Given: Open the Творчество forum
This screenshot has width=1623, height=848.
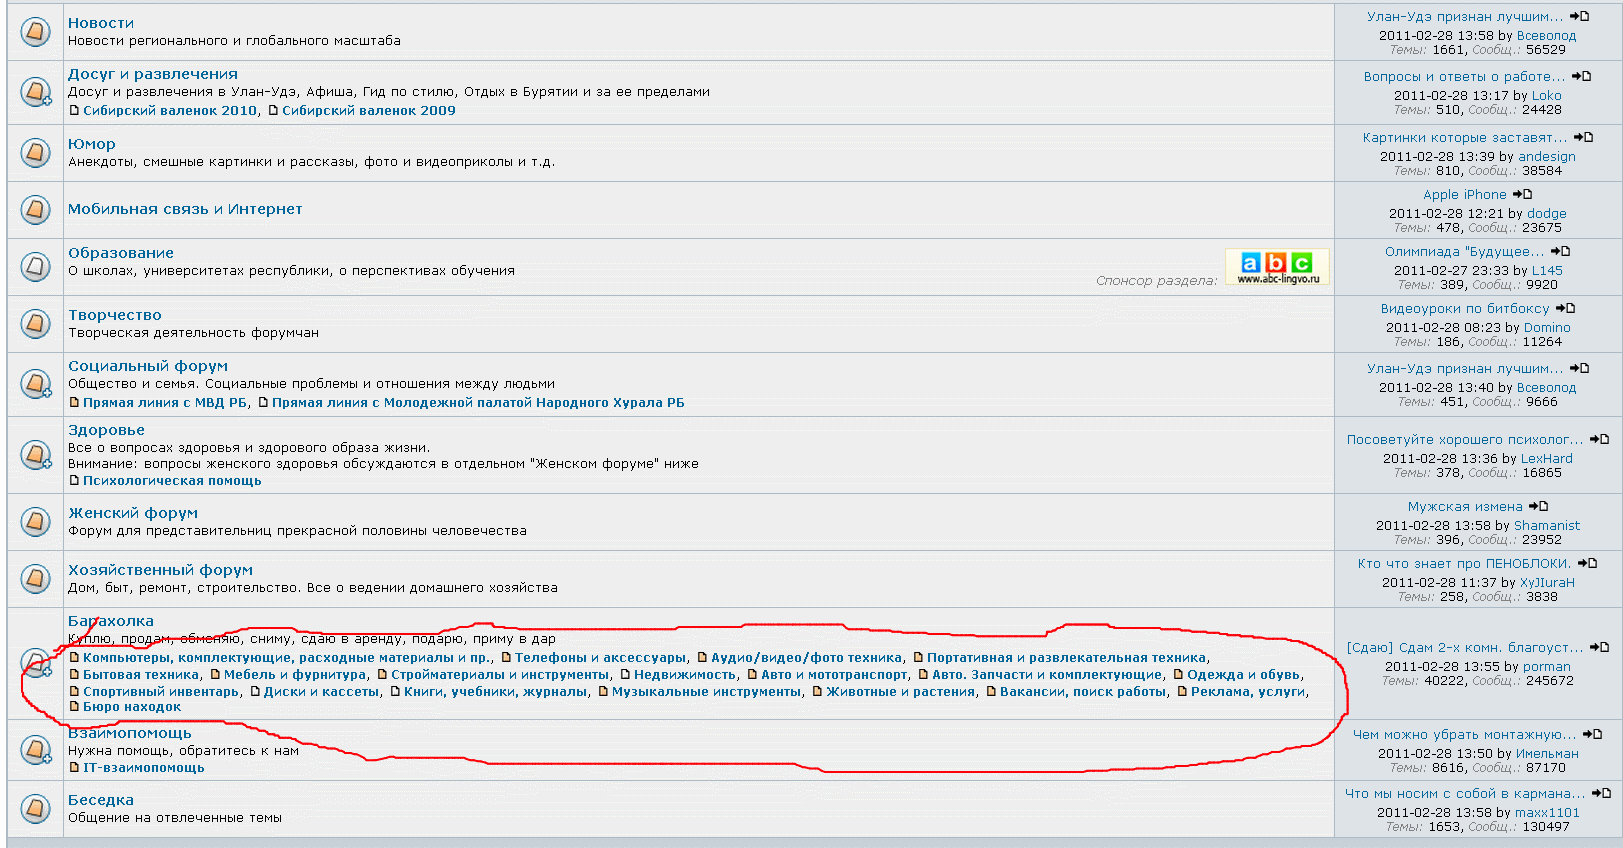Looking at the screenshot, I should point(115,315).
